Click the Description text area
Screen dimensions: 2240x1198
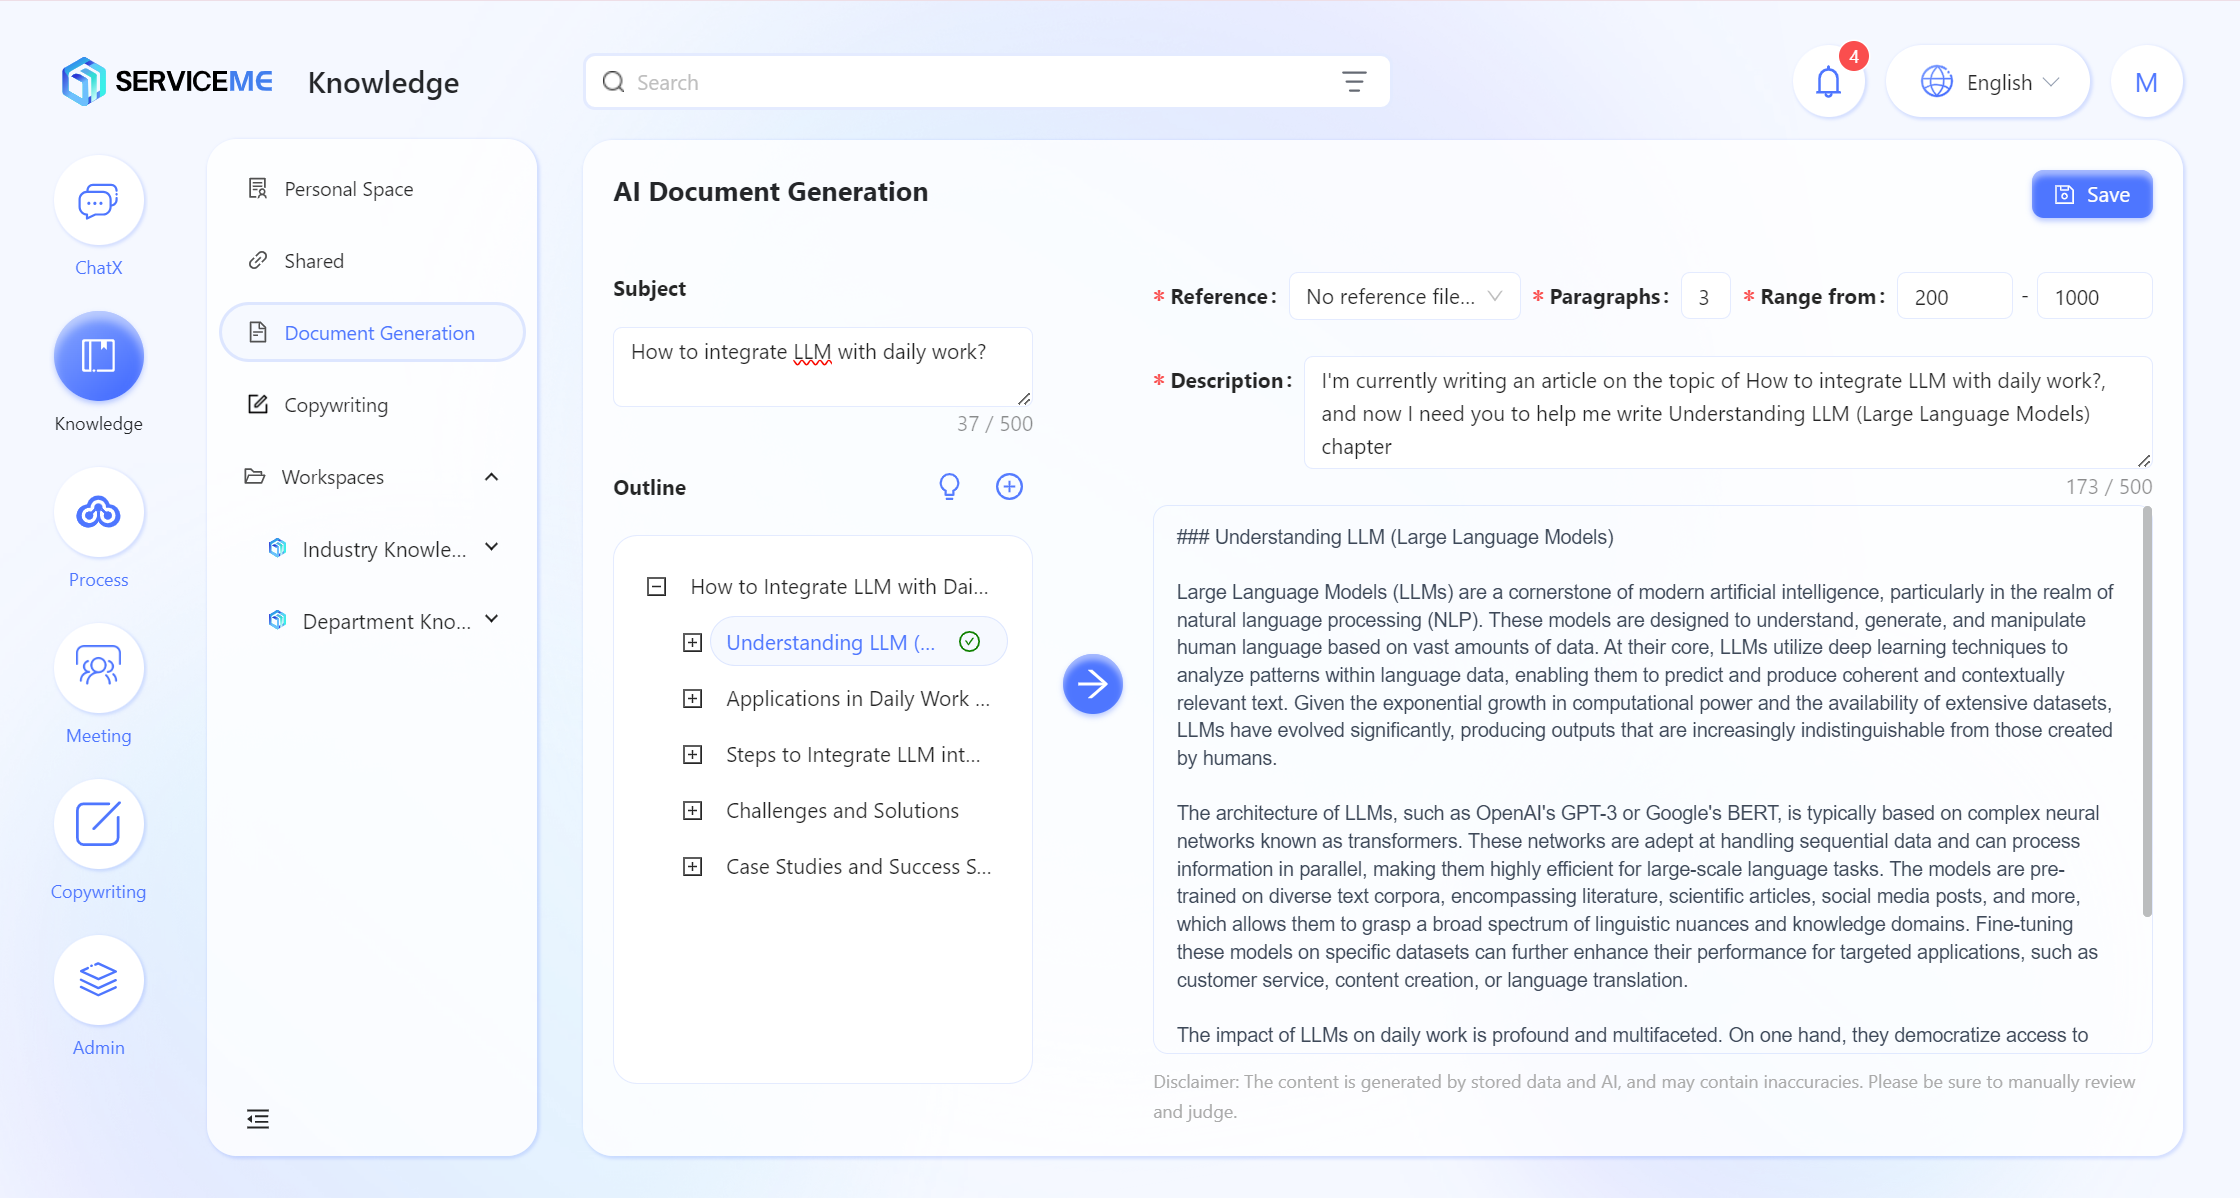[x=1728, y=413]
